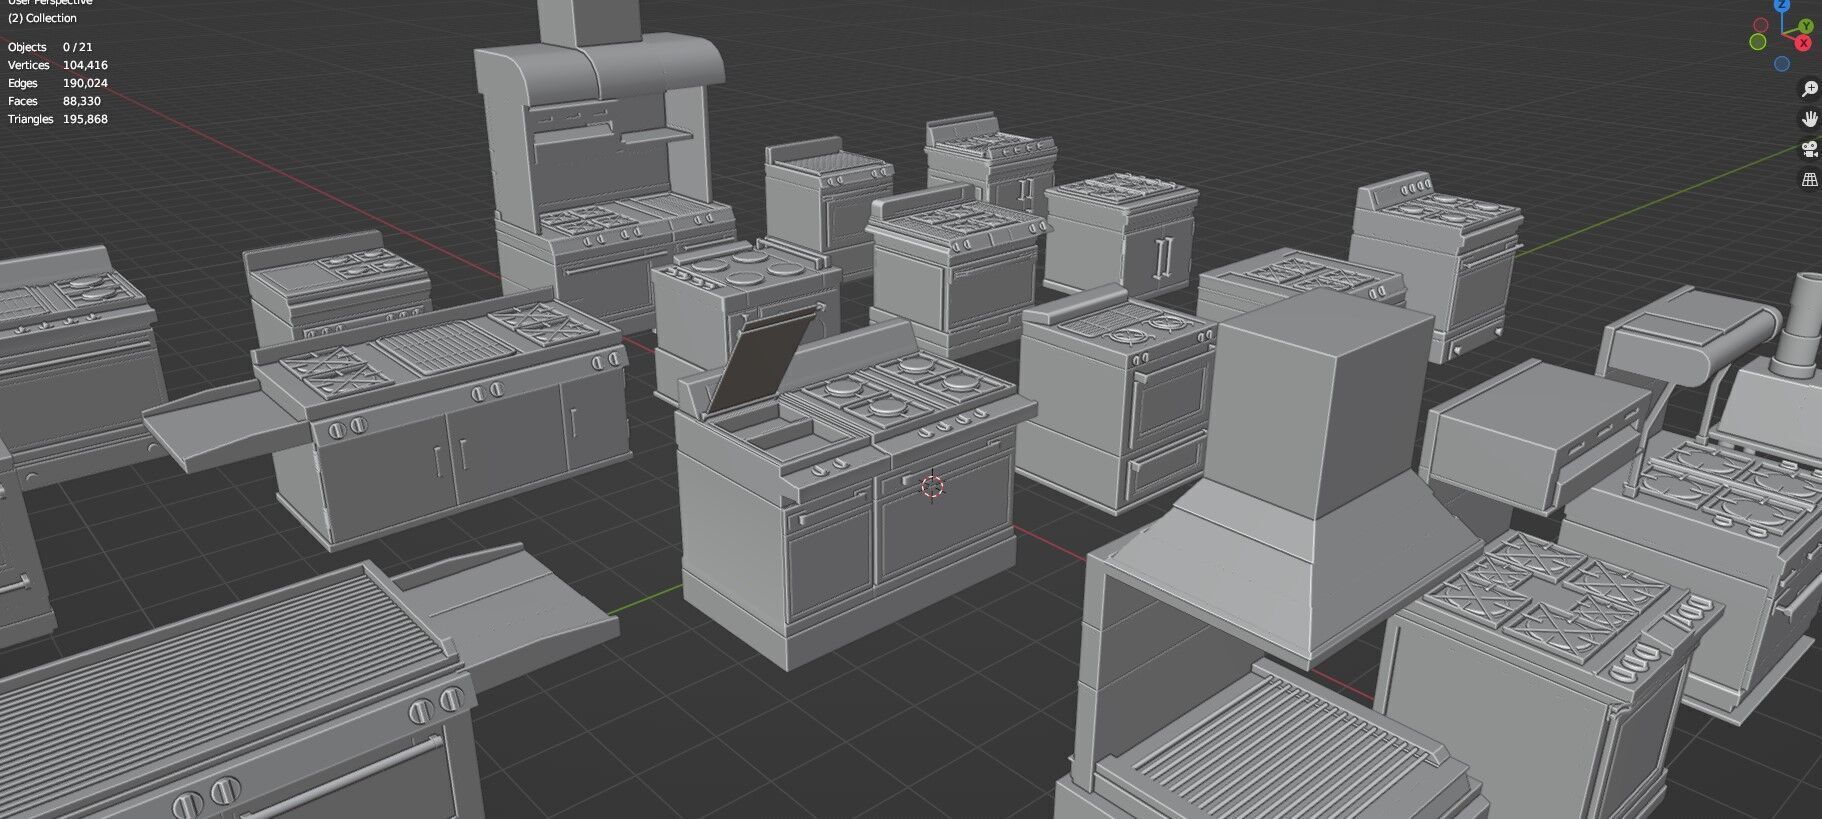Click the red-white 3D cursor in viewport

932,487
